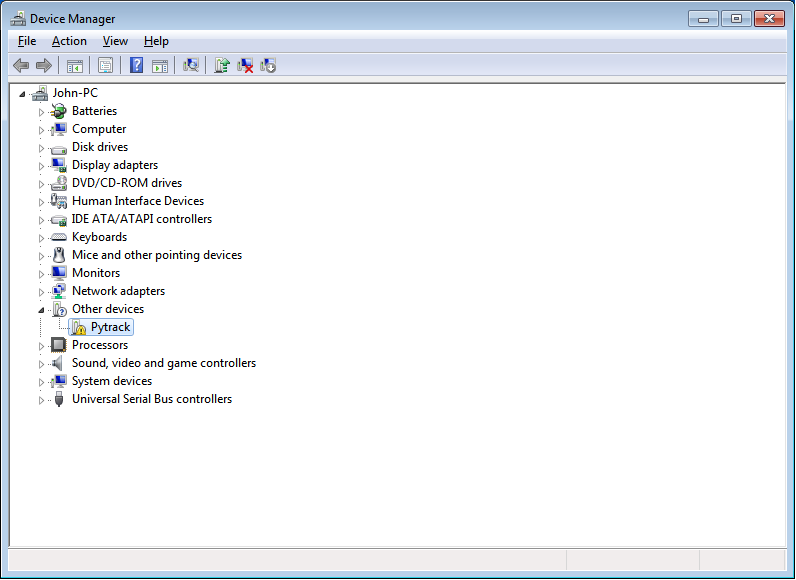This screenshot has width=796, height=580.
Task: Click the Uninstall device toolbar icon
Action: coord(245,65)
